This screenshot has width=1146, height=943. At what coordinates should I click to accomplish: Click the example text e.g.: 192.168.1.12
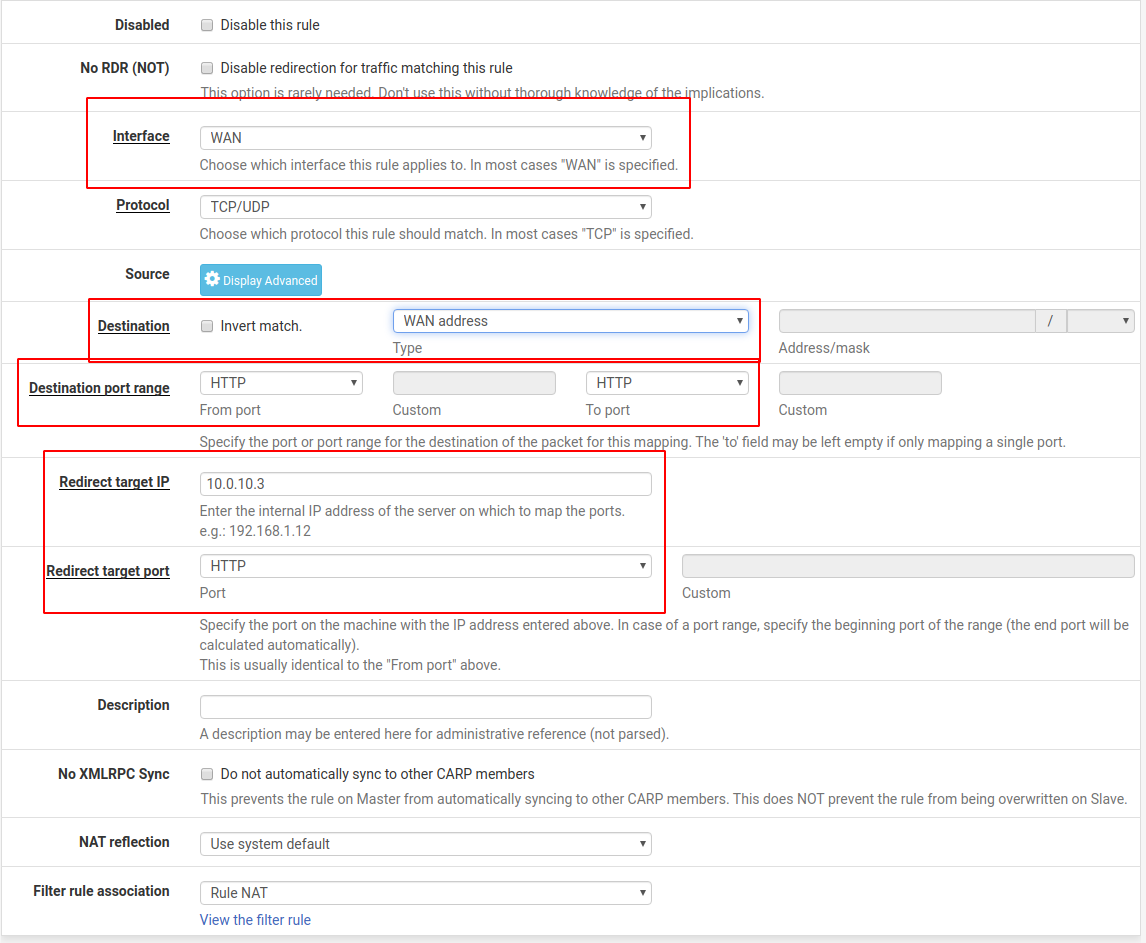click(x=255, y=531)
